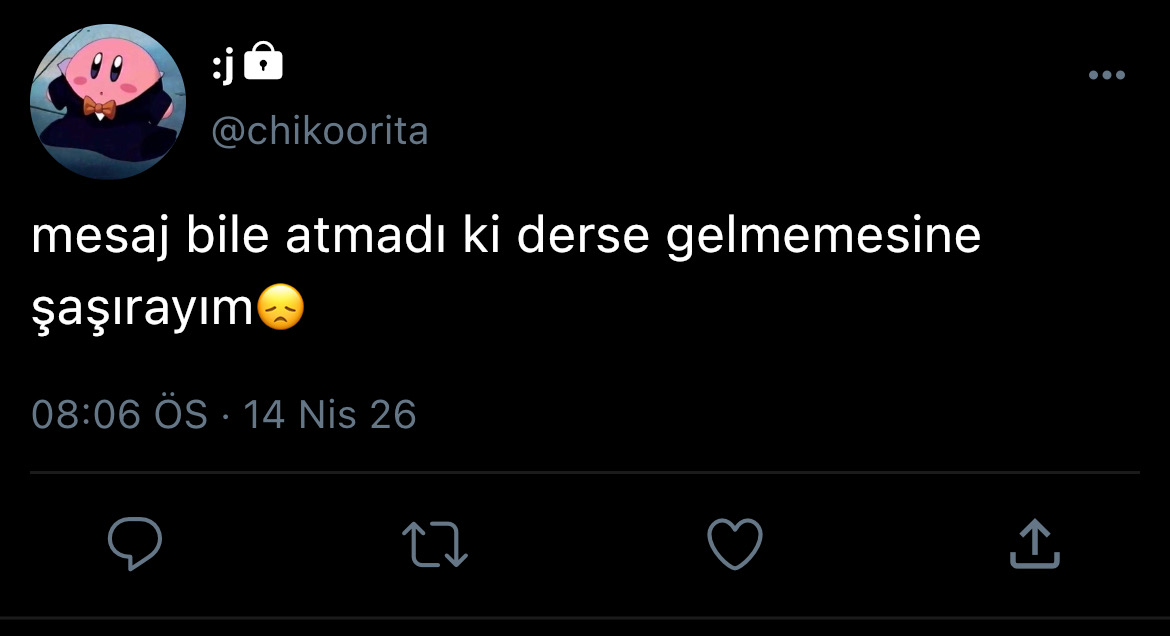Image resolution: width=1170 pixels, height=636 pixels.
Task: Open the reply speech bubble icon
Action: (135, 543)
